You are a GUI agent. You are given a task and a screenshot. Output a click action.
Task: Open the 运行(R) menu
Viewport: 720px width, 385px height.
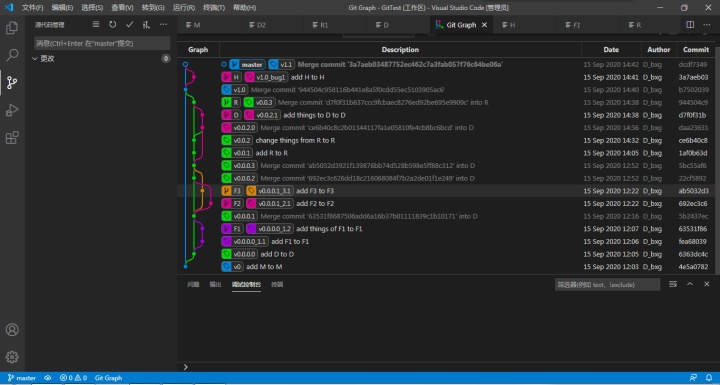(x=184, y=8)
